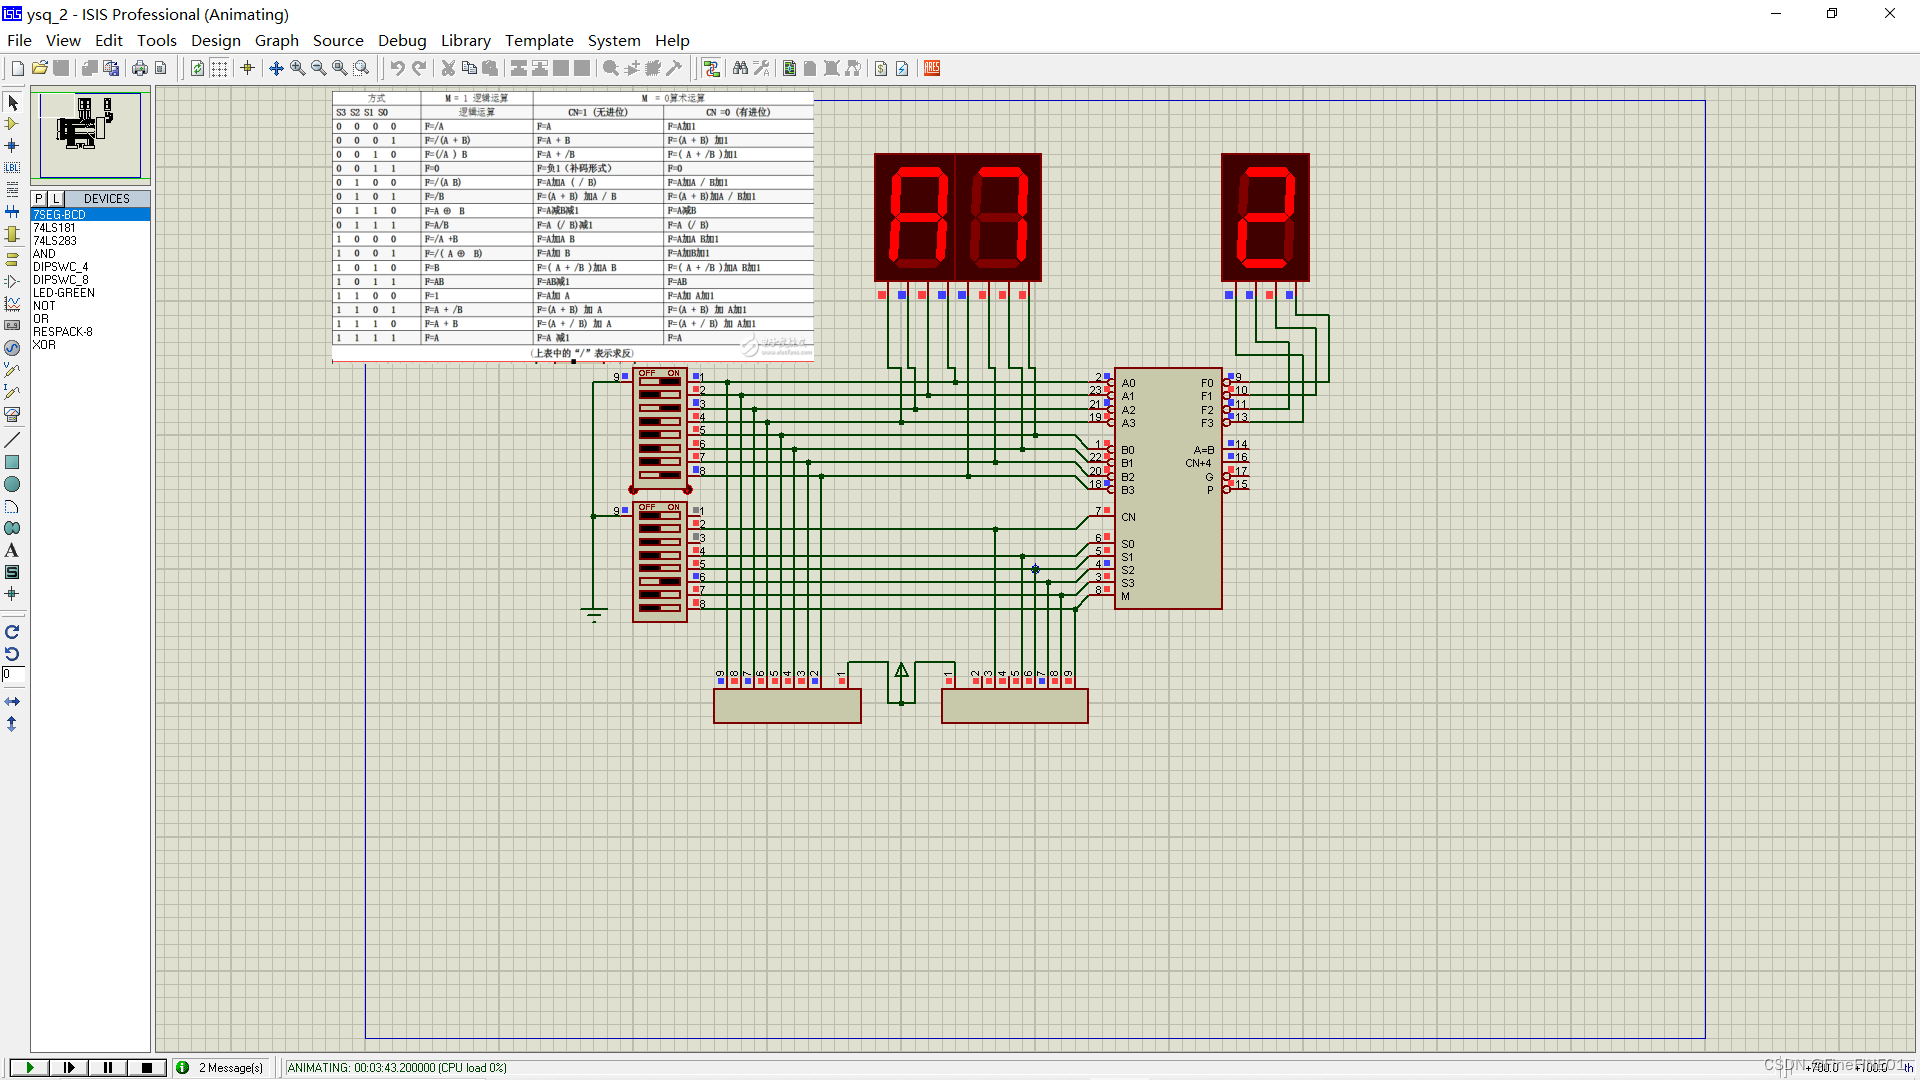Click the ARES netlist transfer icon
The height and width of the screenshot is (1080, 1920).
932,68
